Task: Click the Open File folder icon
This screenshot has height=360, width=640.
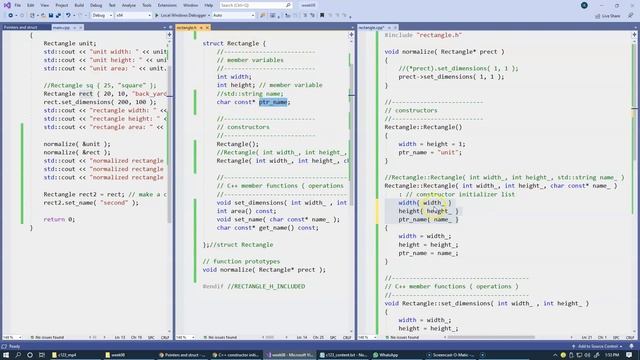Action: (43, 16)
